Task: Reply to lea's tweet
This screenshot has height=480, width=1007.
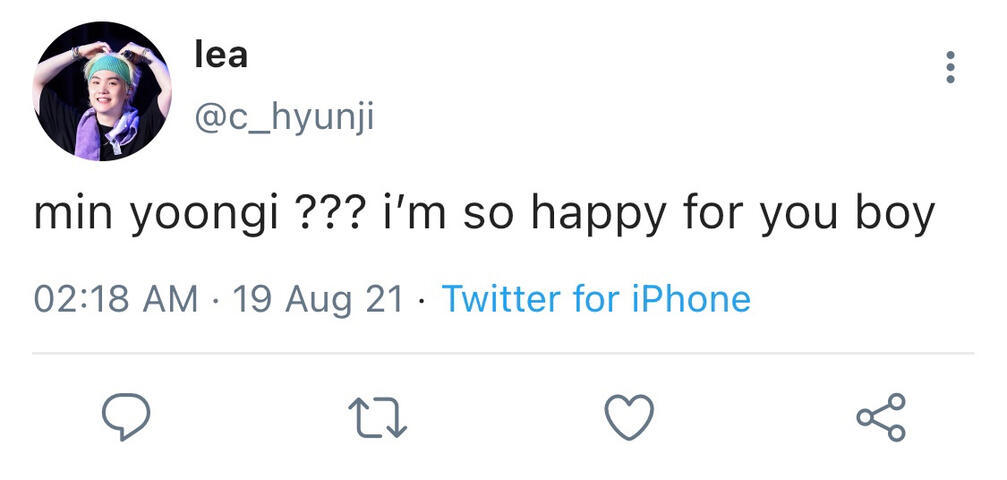Action: tap(127, 417)
